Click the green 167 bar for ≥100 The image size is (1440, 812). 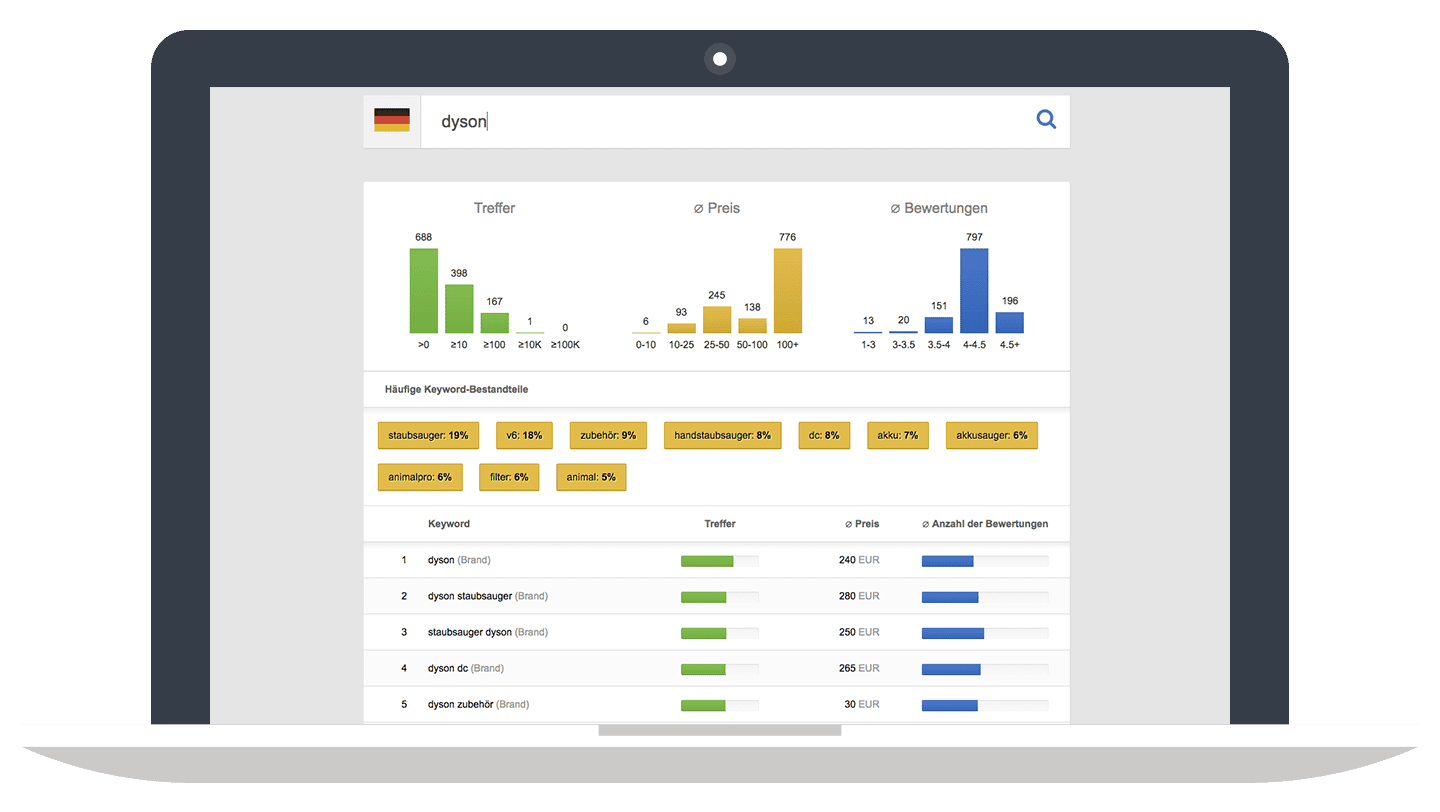click(x=495, y=323)
